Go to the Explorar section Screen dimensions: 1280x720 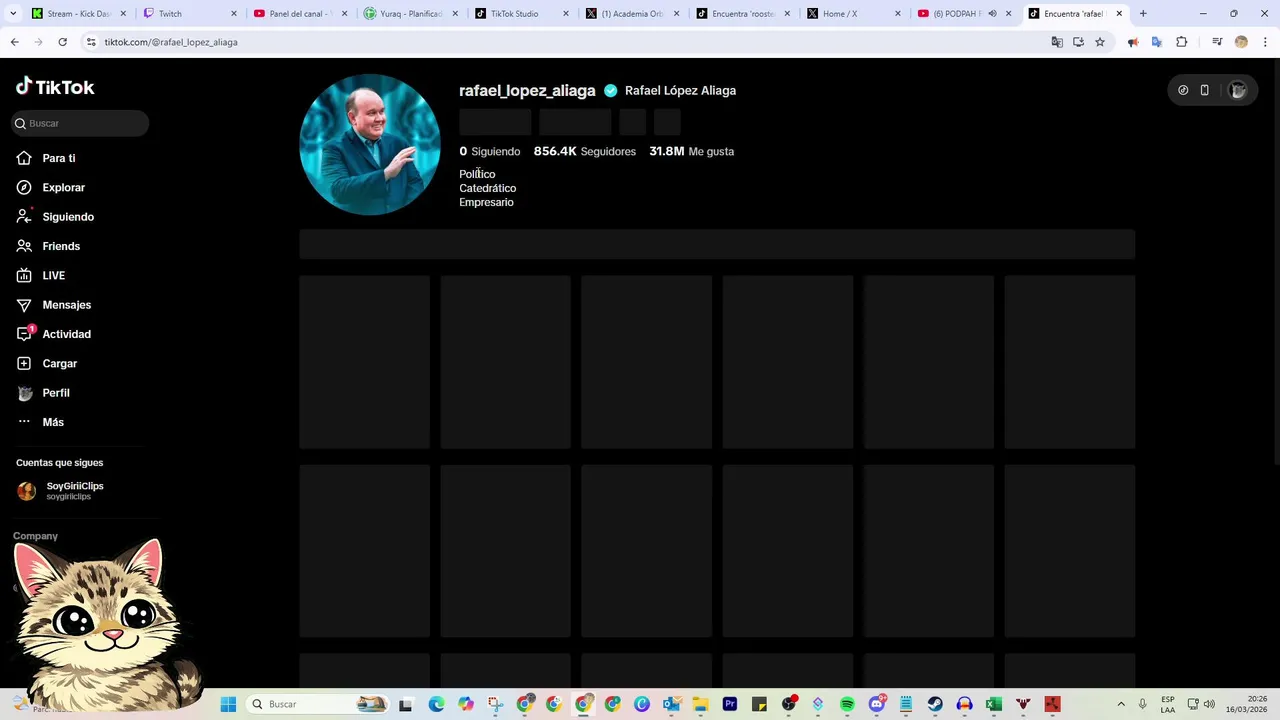(63, 187)
